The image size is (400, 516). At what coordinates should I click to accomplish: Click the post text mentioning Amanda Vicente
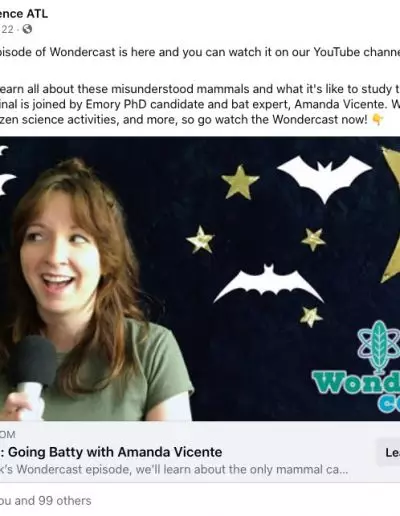[x=200, y=104]
